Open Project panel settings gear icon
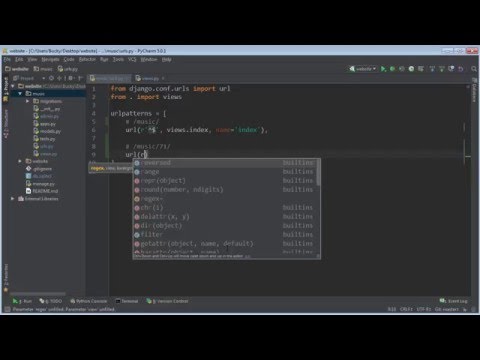The width and height of the screenshot is (480, 360). coord(70,78)
